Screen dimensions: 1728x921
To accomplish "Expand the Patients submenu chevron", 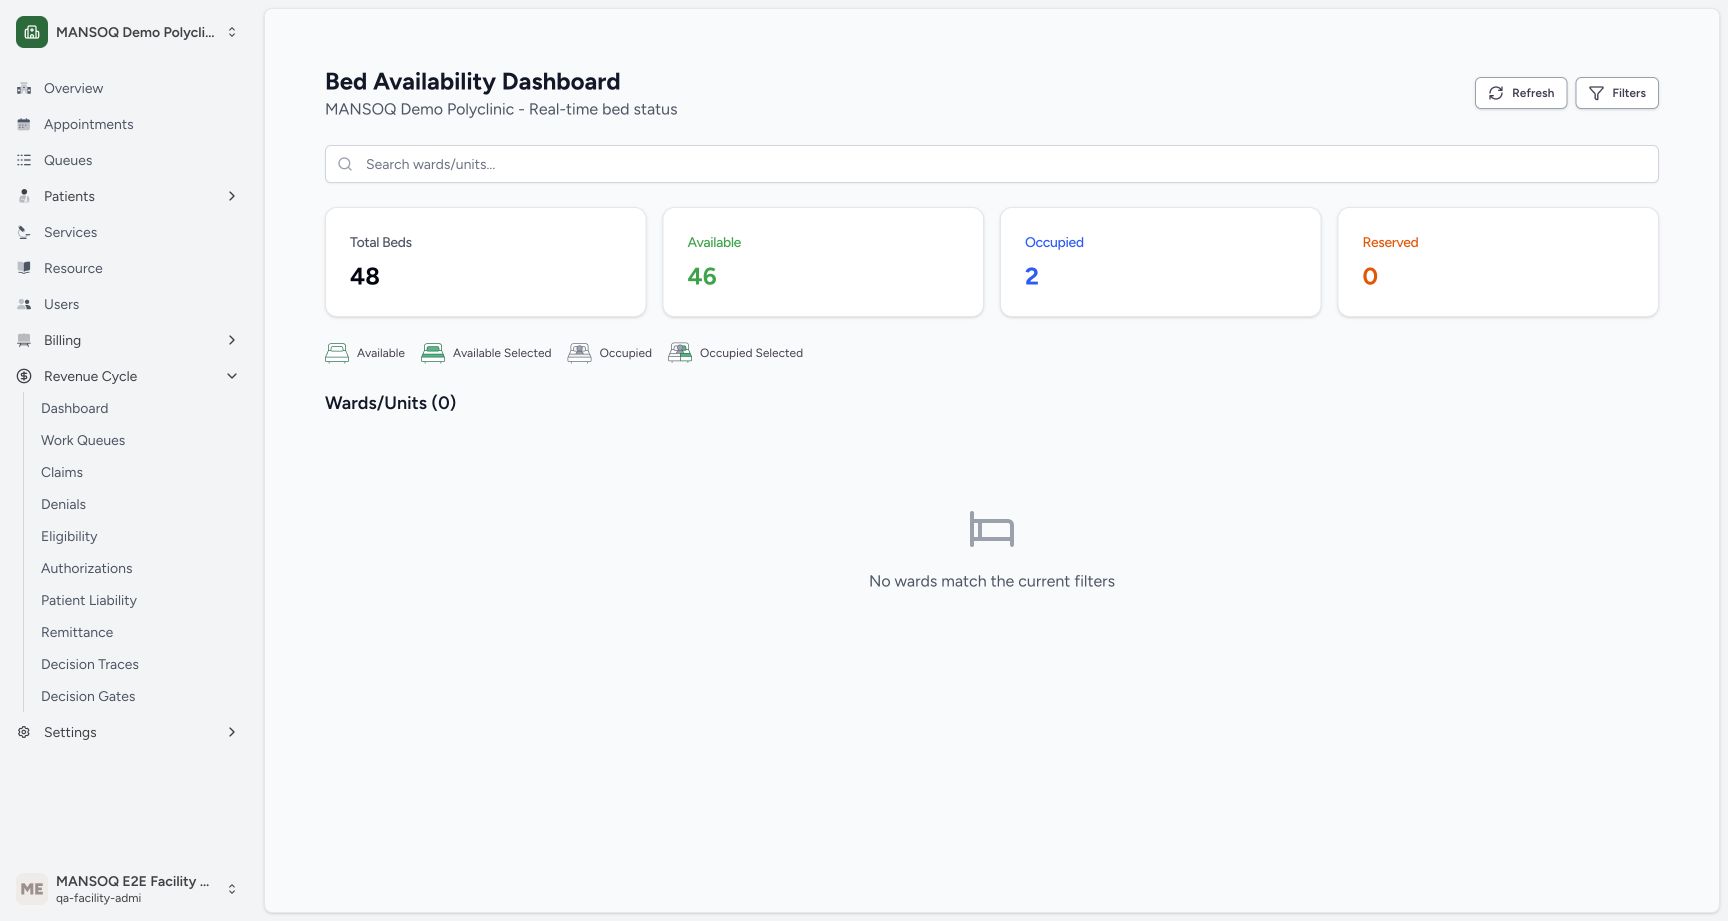I will tap(232, 196).
